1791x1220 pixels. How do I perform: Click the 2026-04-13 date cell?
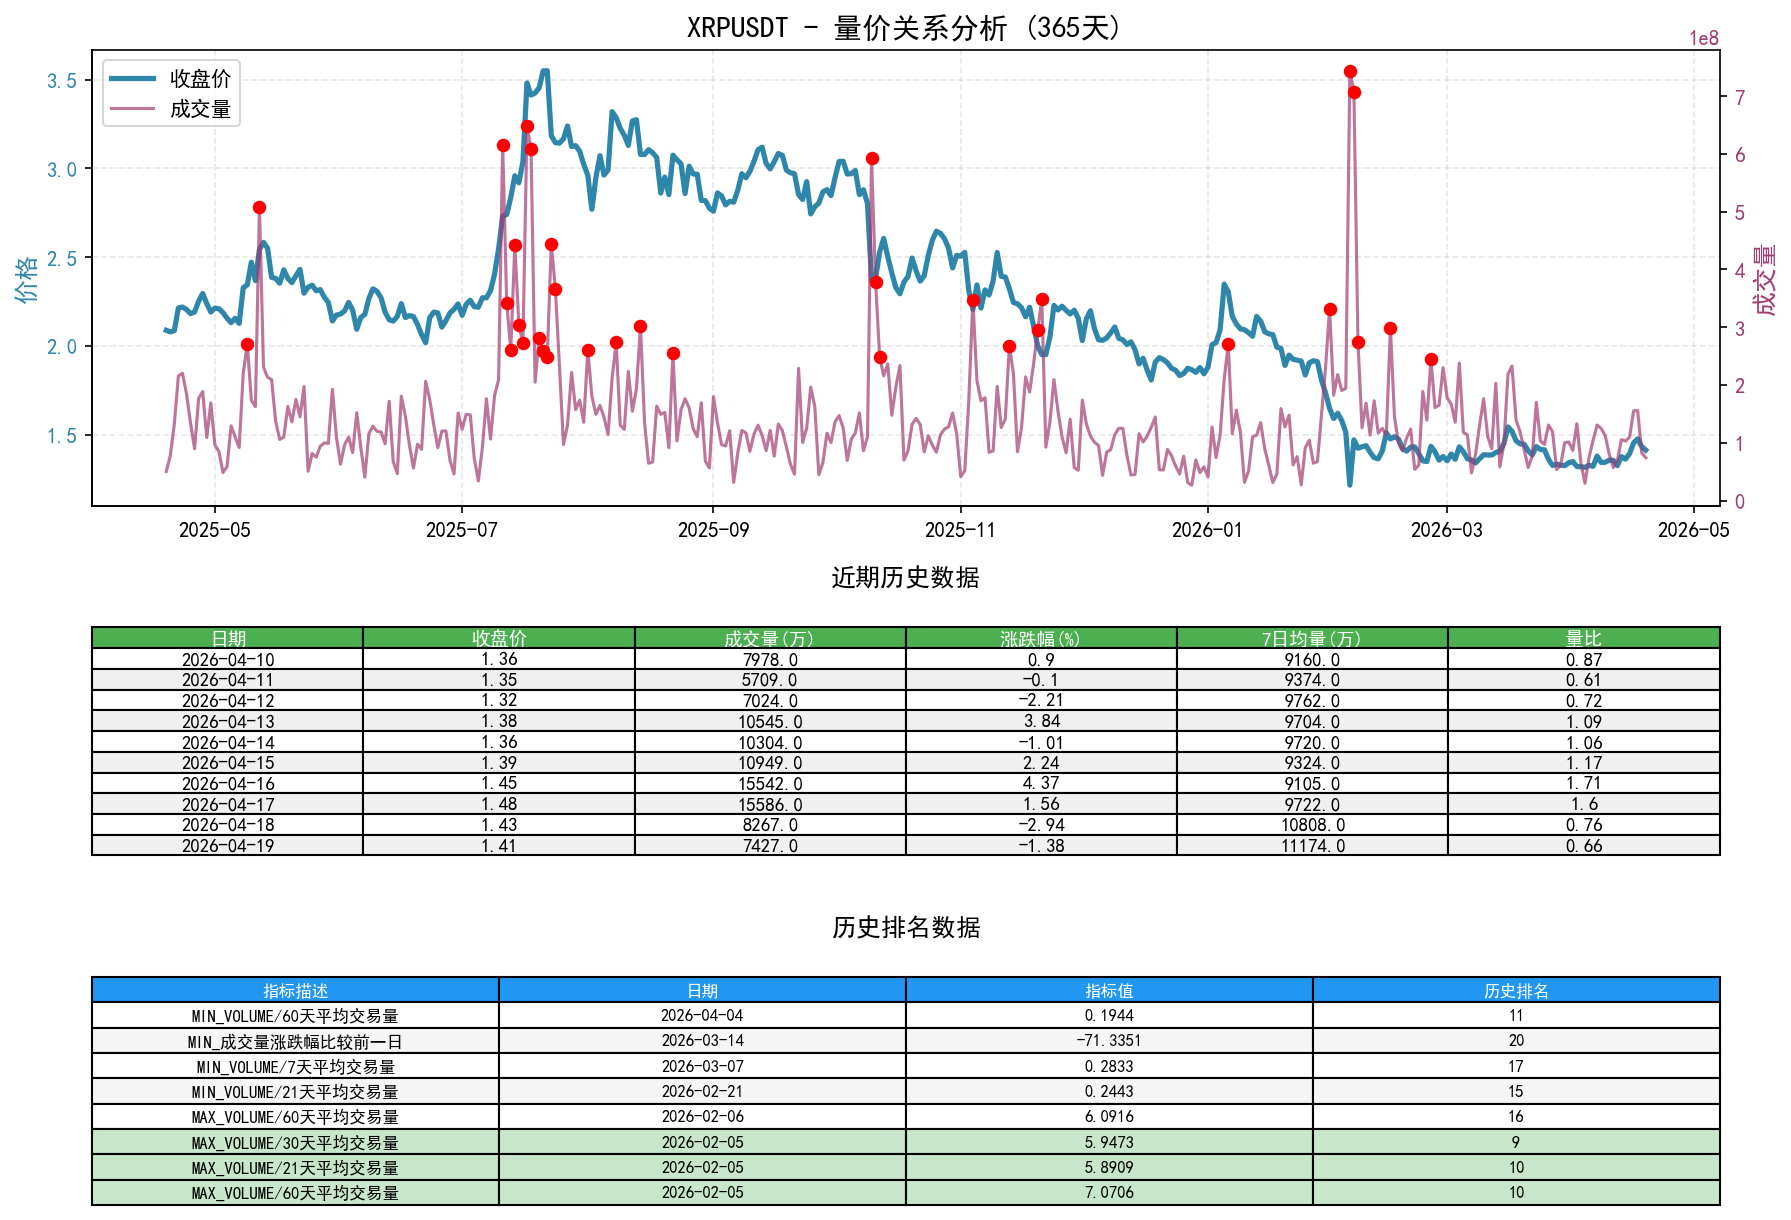pos(227,721)
